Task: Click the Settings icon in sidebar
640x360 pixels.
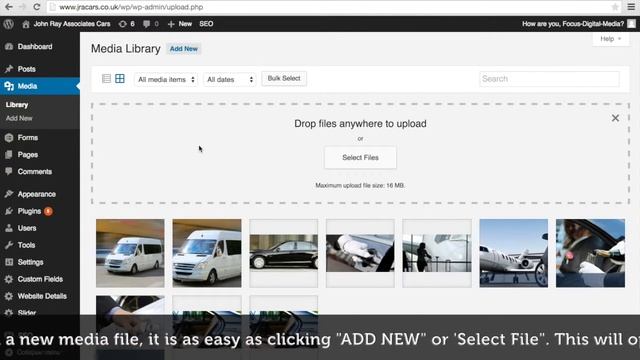Action: tap(9, 262)
